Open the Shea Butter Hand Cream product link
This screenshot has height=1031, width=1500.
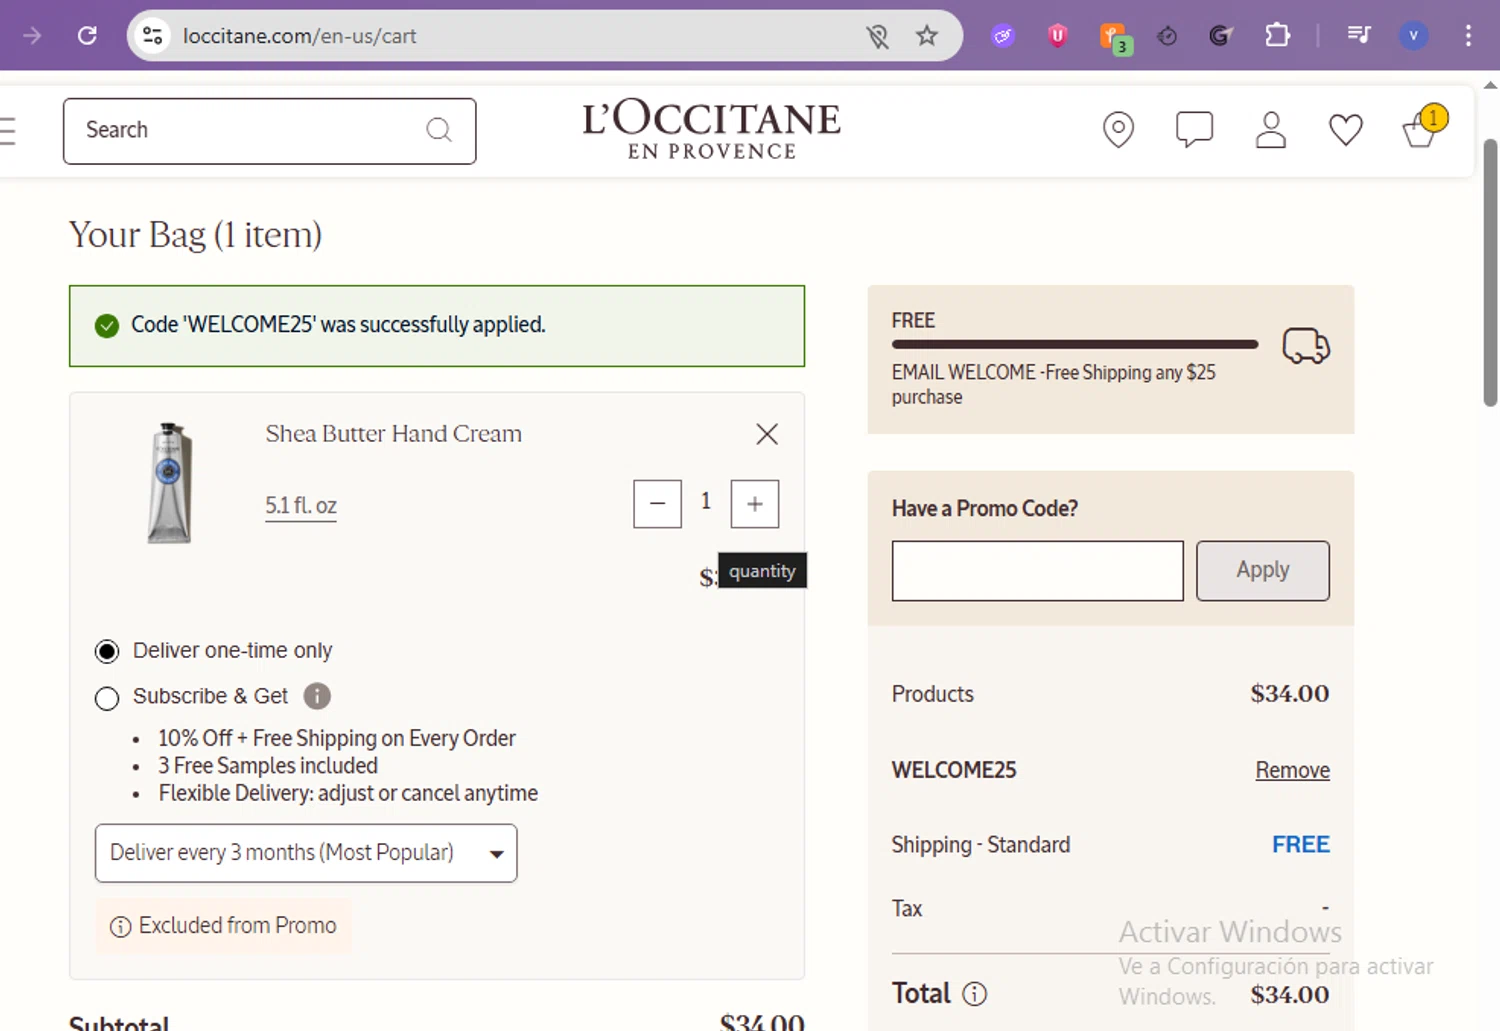[393, 434]
